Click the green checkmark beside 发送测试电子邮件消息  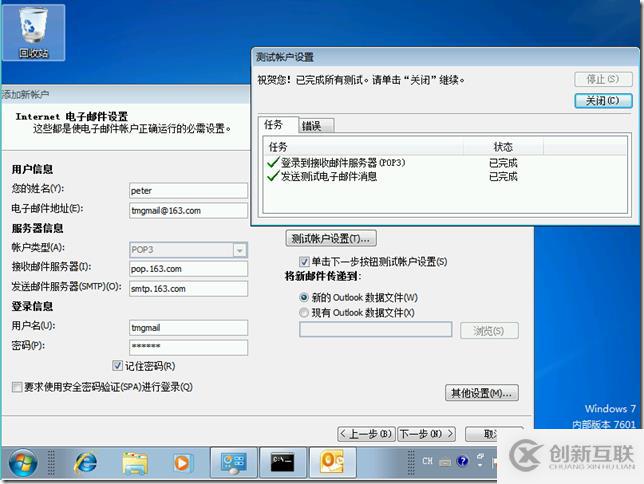click(273, 177)
